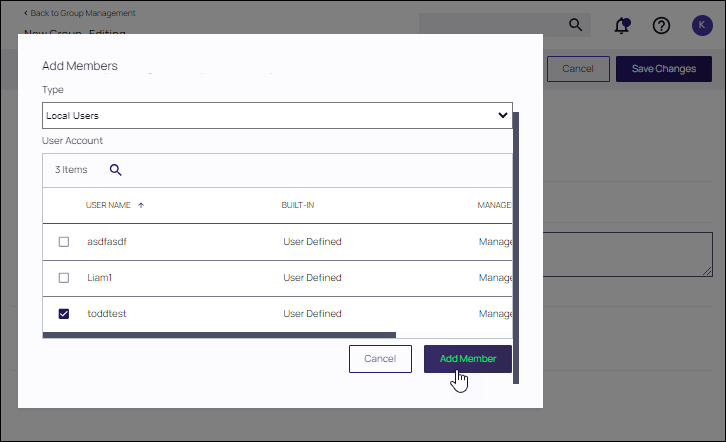Go back to Group Management

[80, 13]
